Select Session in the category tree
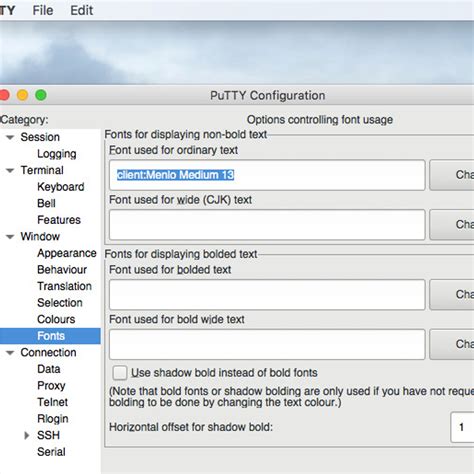The width and height of the screenshot is (474, 474). tap(40, 137)
